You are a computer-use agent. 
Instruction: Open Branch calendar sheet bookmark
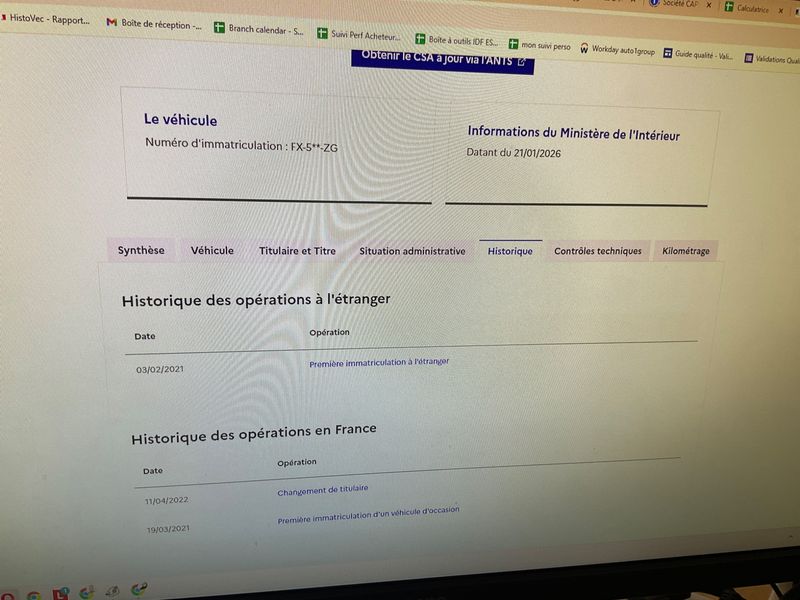263,30
